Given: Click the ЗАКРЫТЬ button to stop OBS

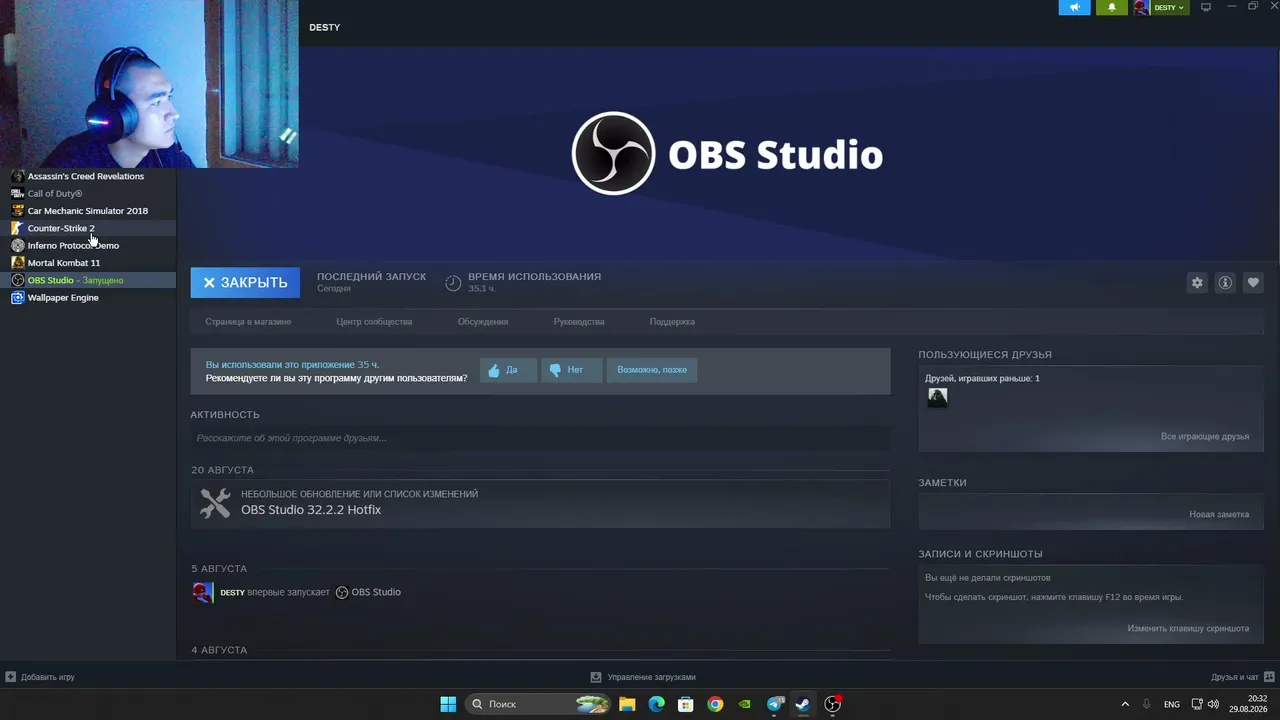Looking at the screenshot, I should click(245, 282).
